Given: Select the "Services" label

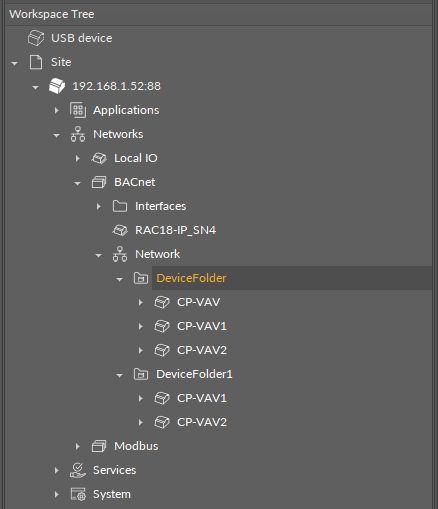Looking at the screenshot, I should tap(115, 470).
